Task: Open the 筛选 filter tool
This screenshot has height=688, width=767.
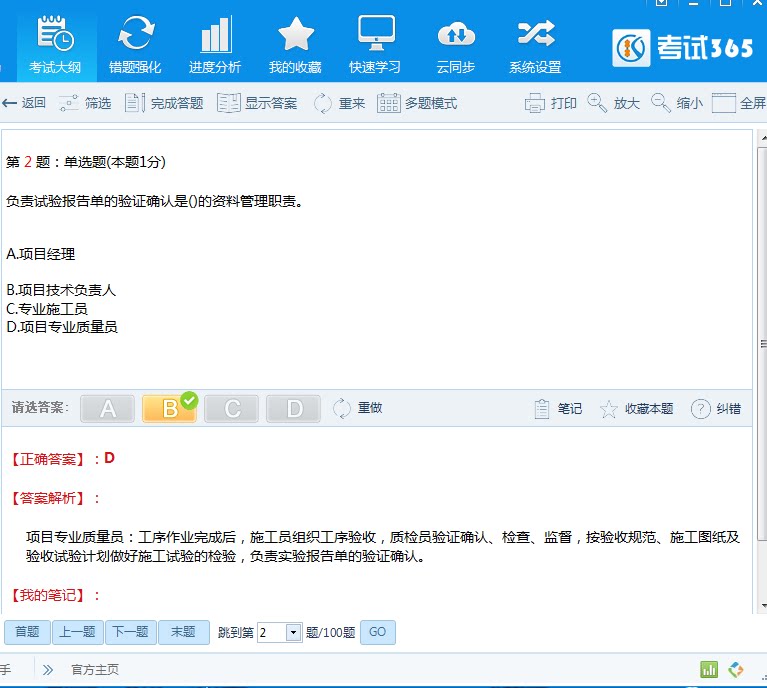Action: coord(85,103)
